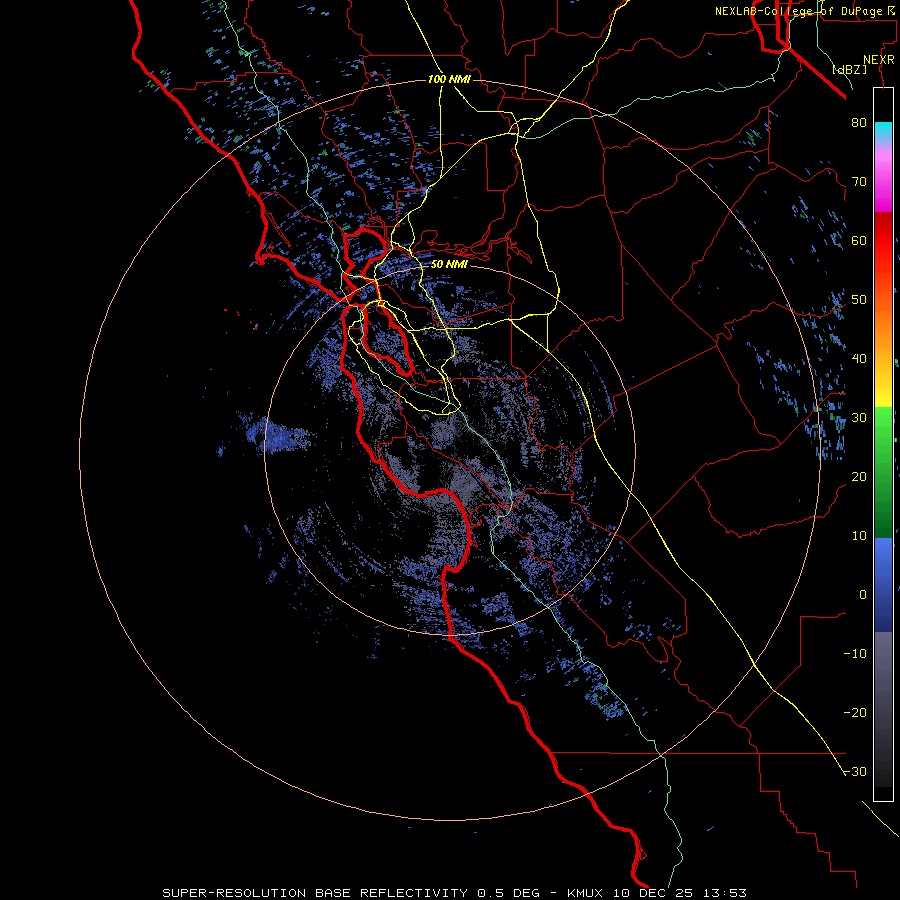Image resolution: width=900 pixels, height=900 pixels.
Task: Click the 100 NMI range ring label
Action: click(449, 79)
